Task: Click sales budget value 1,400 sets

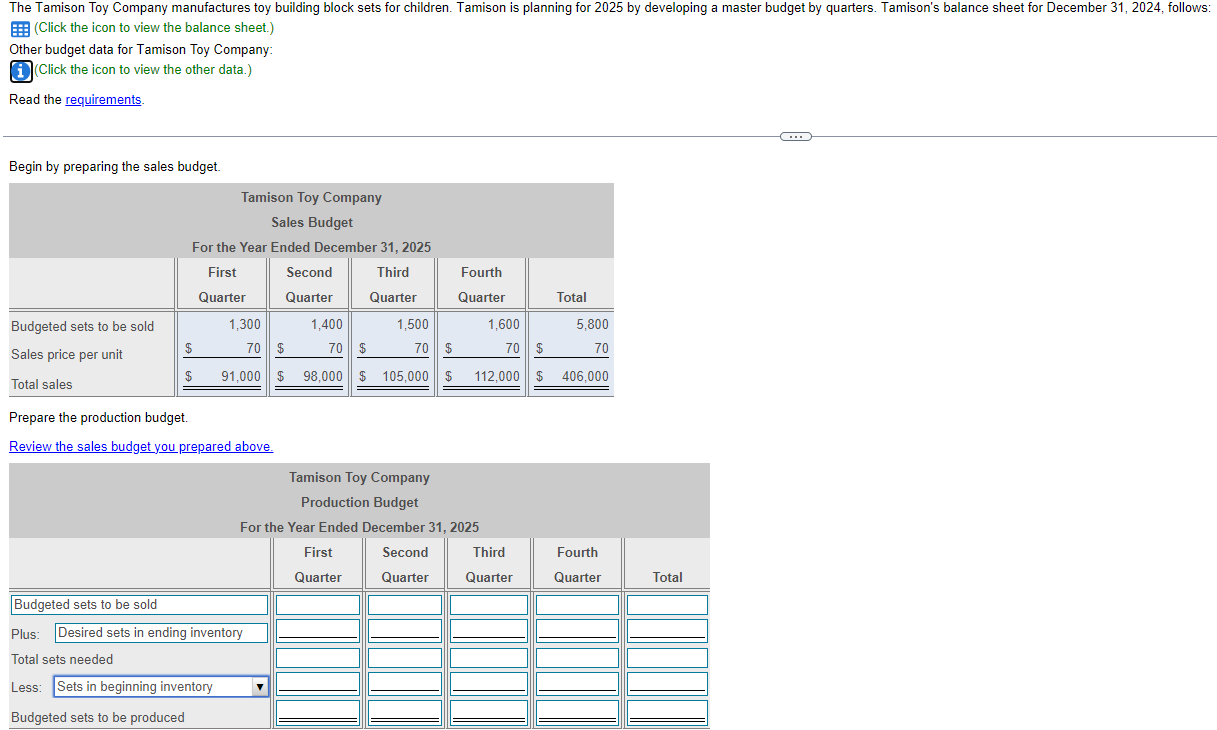Action: [x=326, y=324]
